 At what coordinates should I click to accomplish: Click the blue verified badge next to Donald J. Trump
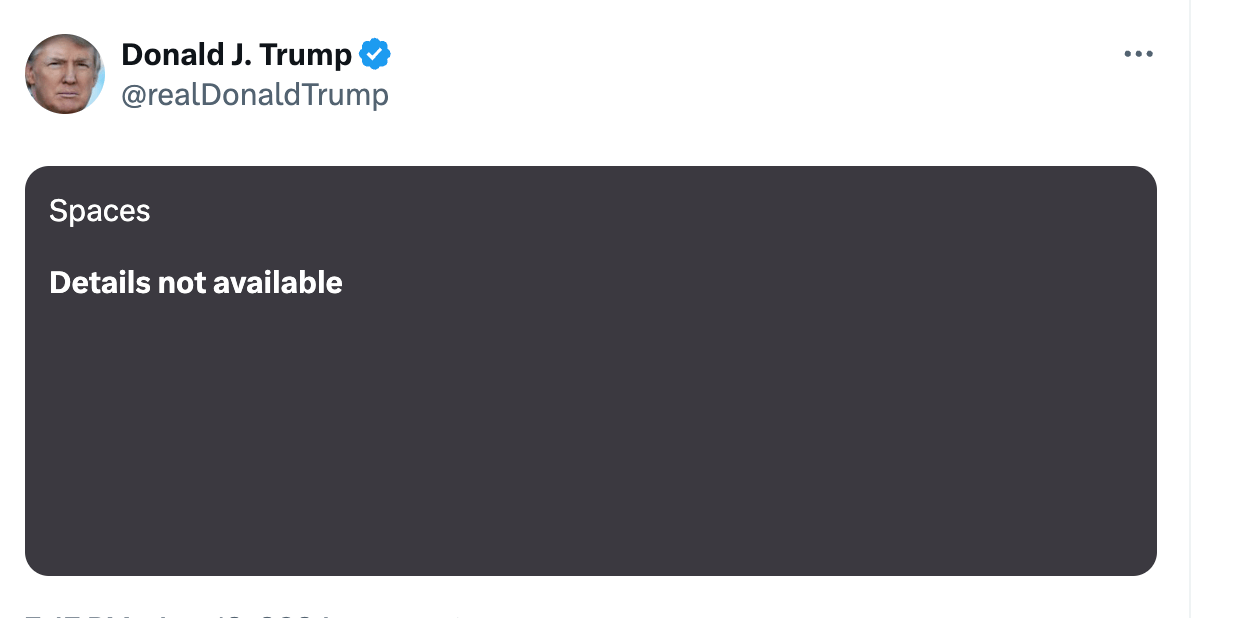point(374,54)
